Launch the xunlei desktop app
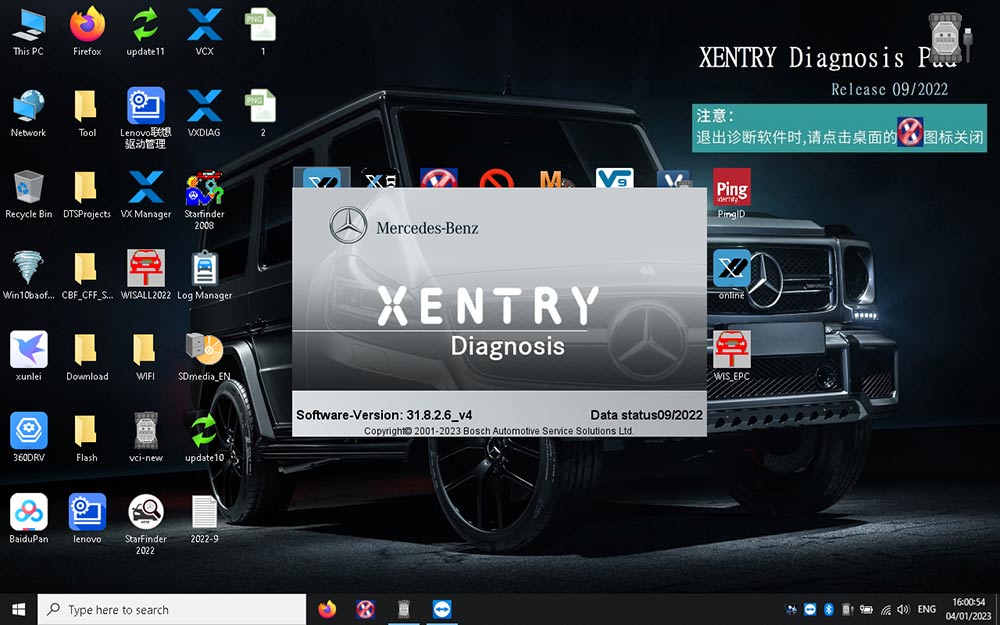The image size is (1000, 625). pyautogui.click(x=29, y=357)
